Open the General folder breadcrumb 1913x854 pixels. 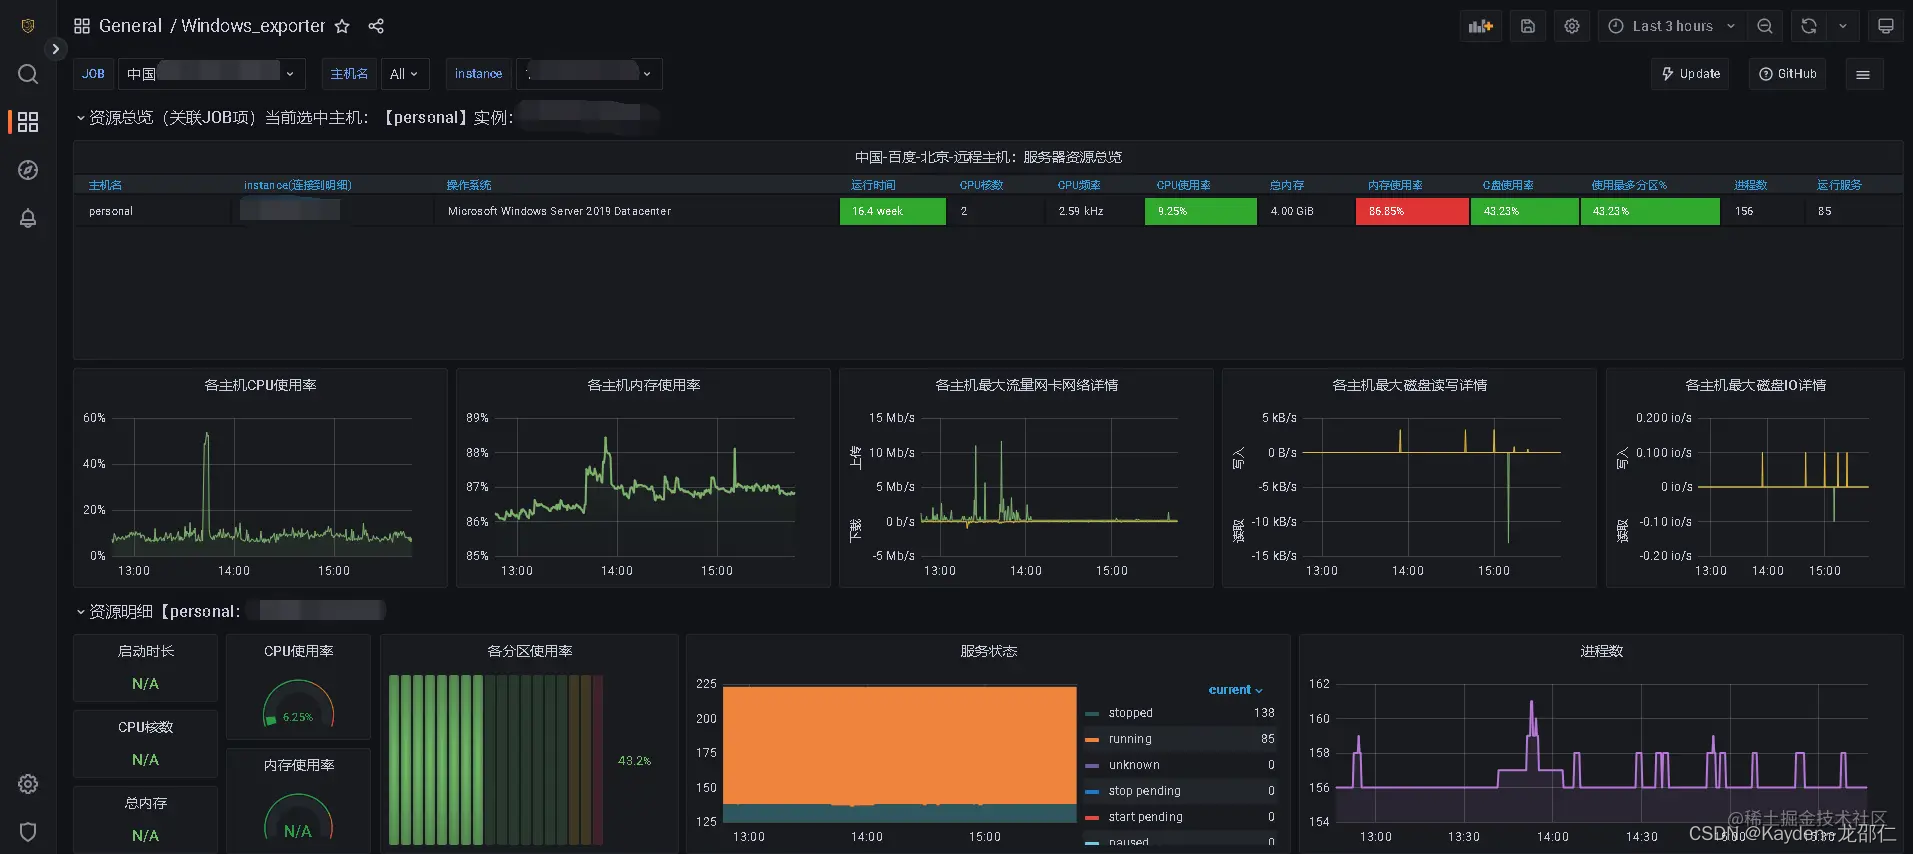click(130, 26)
